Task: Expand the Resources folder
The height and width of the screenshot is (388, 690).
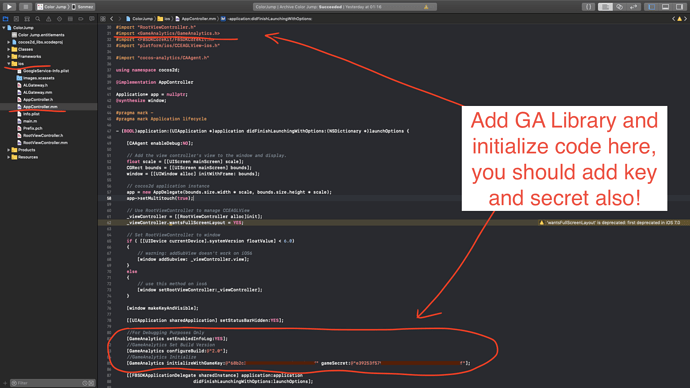Action: point(9,157)
